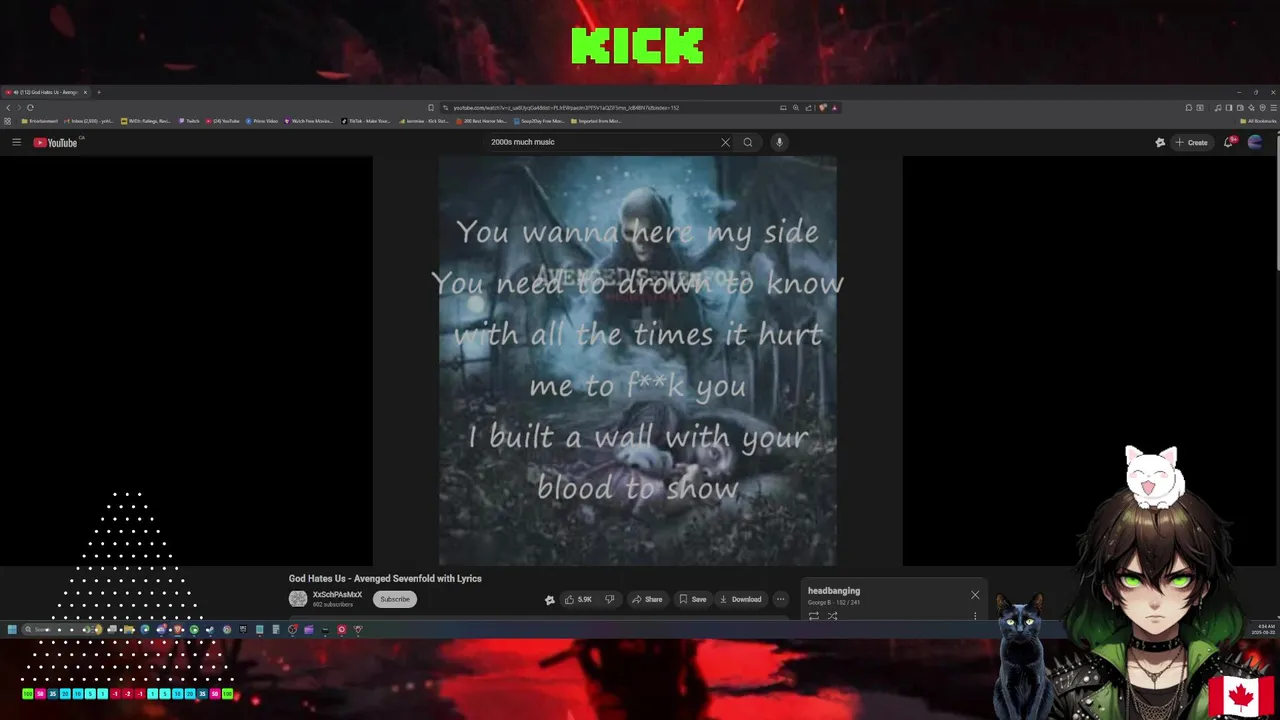This screenshot has height=720, width=1280.
Task: Toggle shuffle in headbanging playlist panel
Action: coord(832,616)
